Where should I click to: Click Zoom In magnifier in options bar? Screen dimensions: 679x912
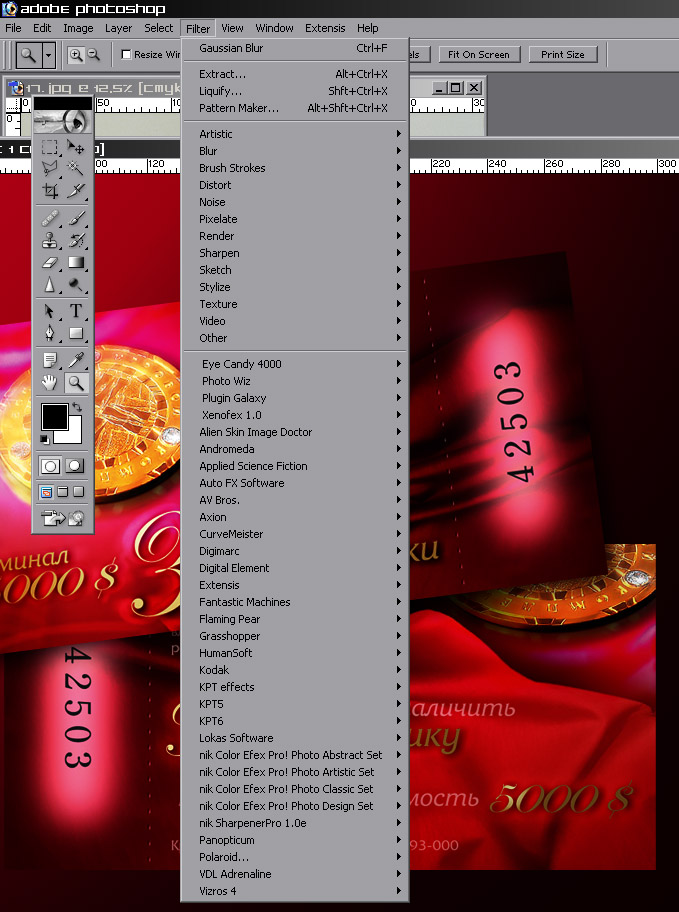click(76, 55)
